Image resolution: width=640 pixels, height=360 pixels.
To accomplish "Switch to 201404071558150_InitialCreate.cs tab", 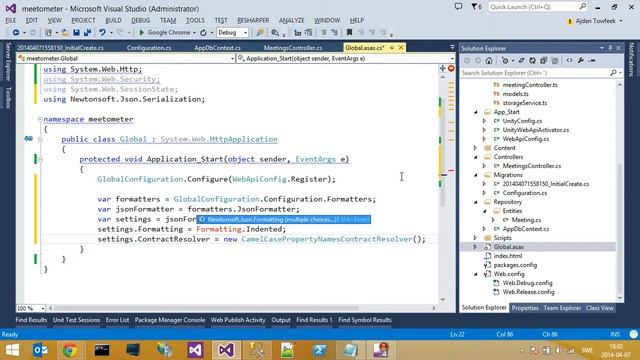I will 60,48.
